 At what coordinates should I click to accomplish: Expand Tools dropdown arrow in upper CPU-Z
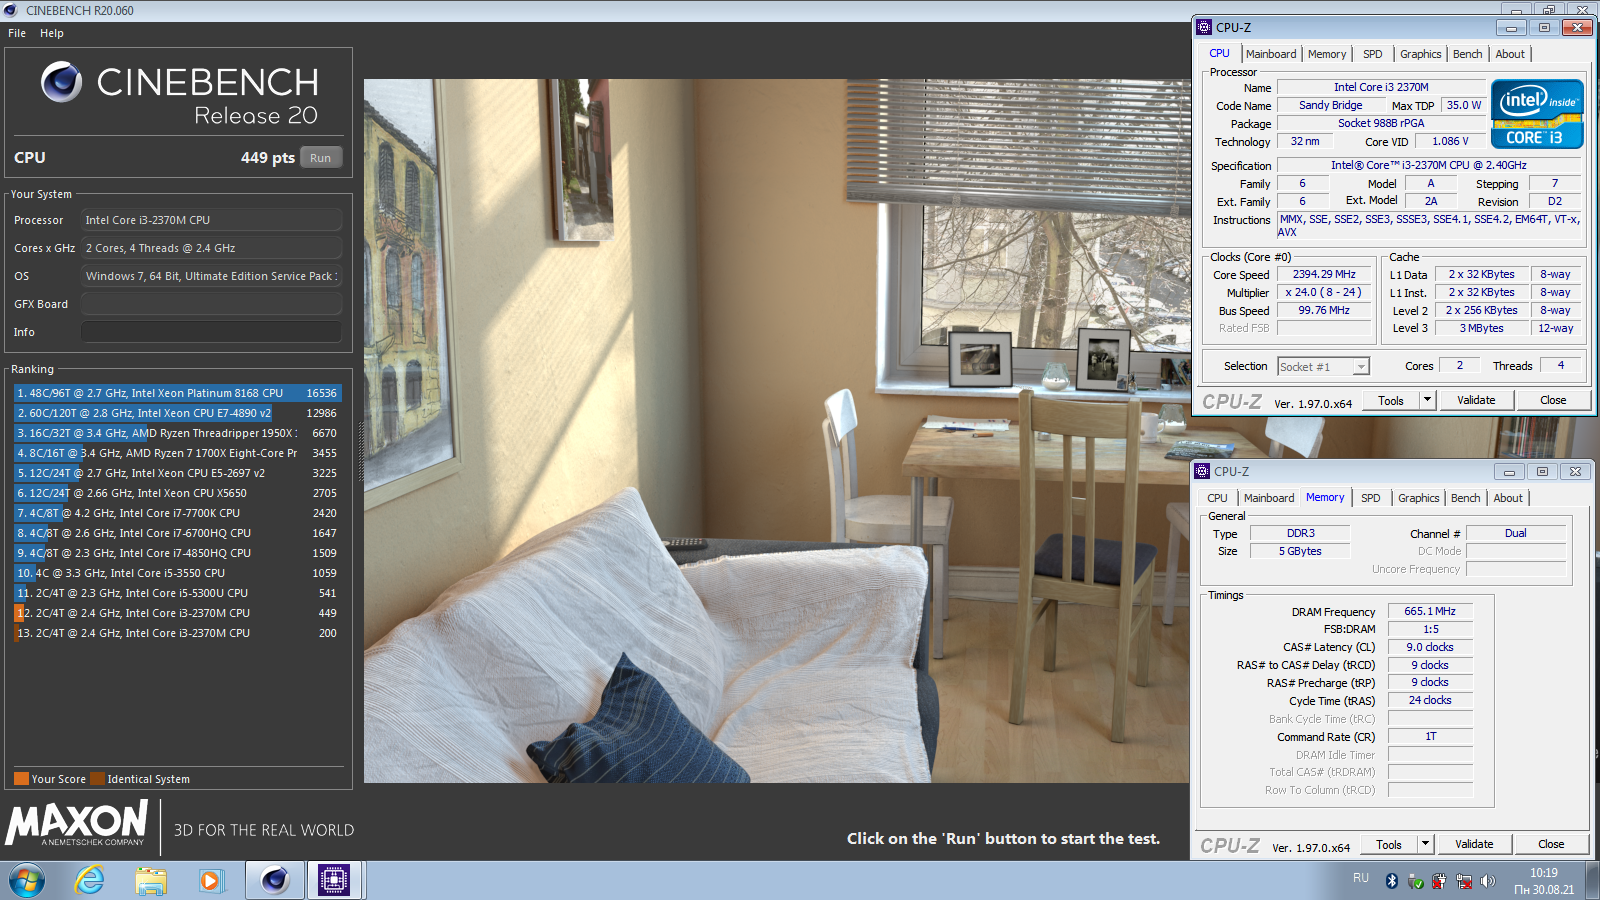[1427, 400]
